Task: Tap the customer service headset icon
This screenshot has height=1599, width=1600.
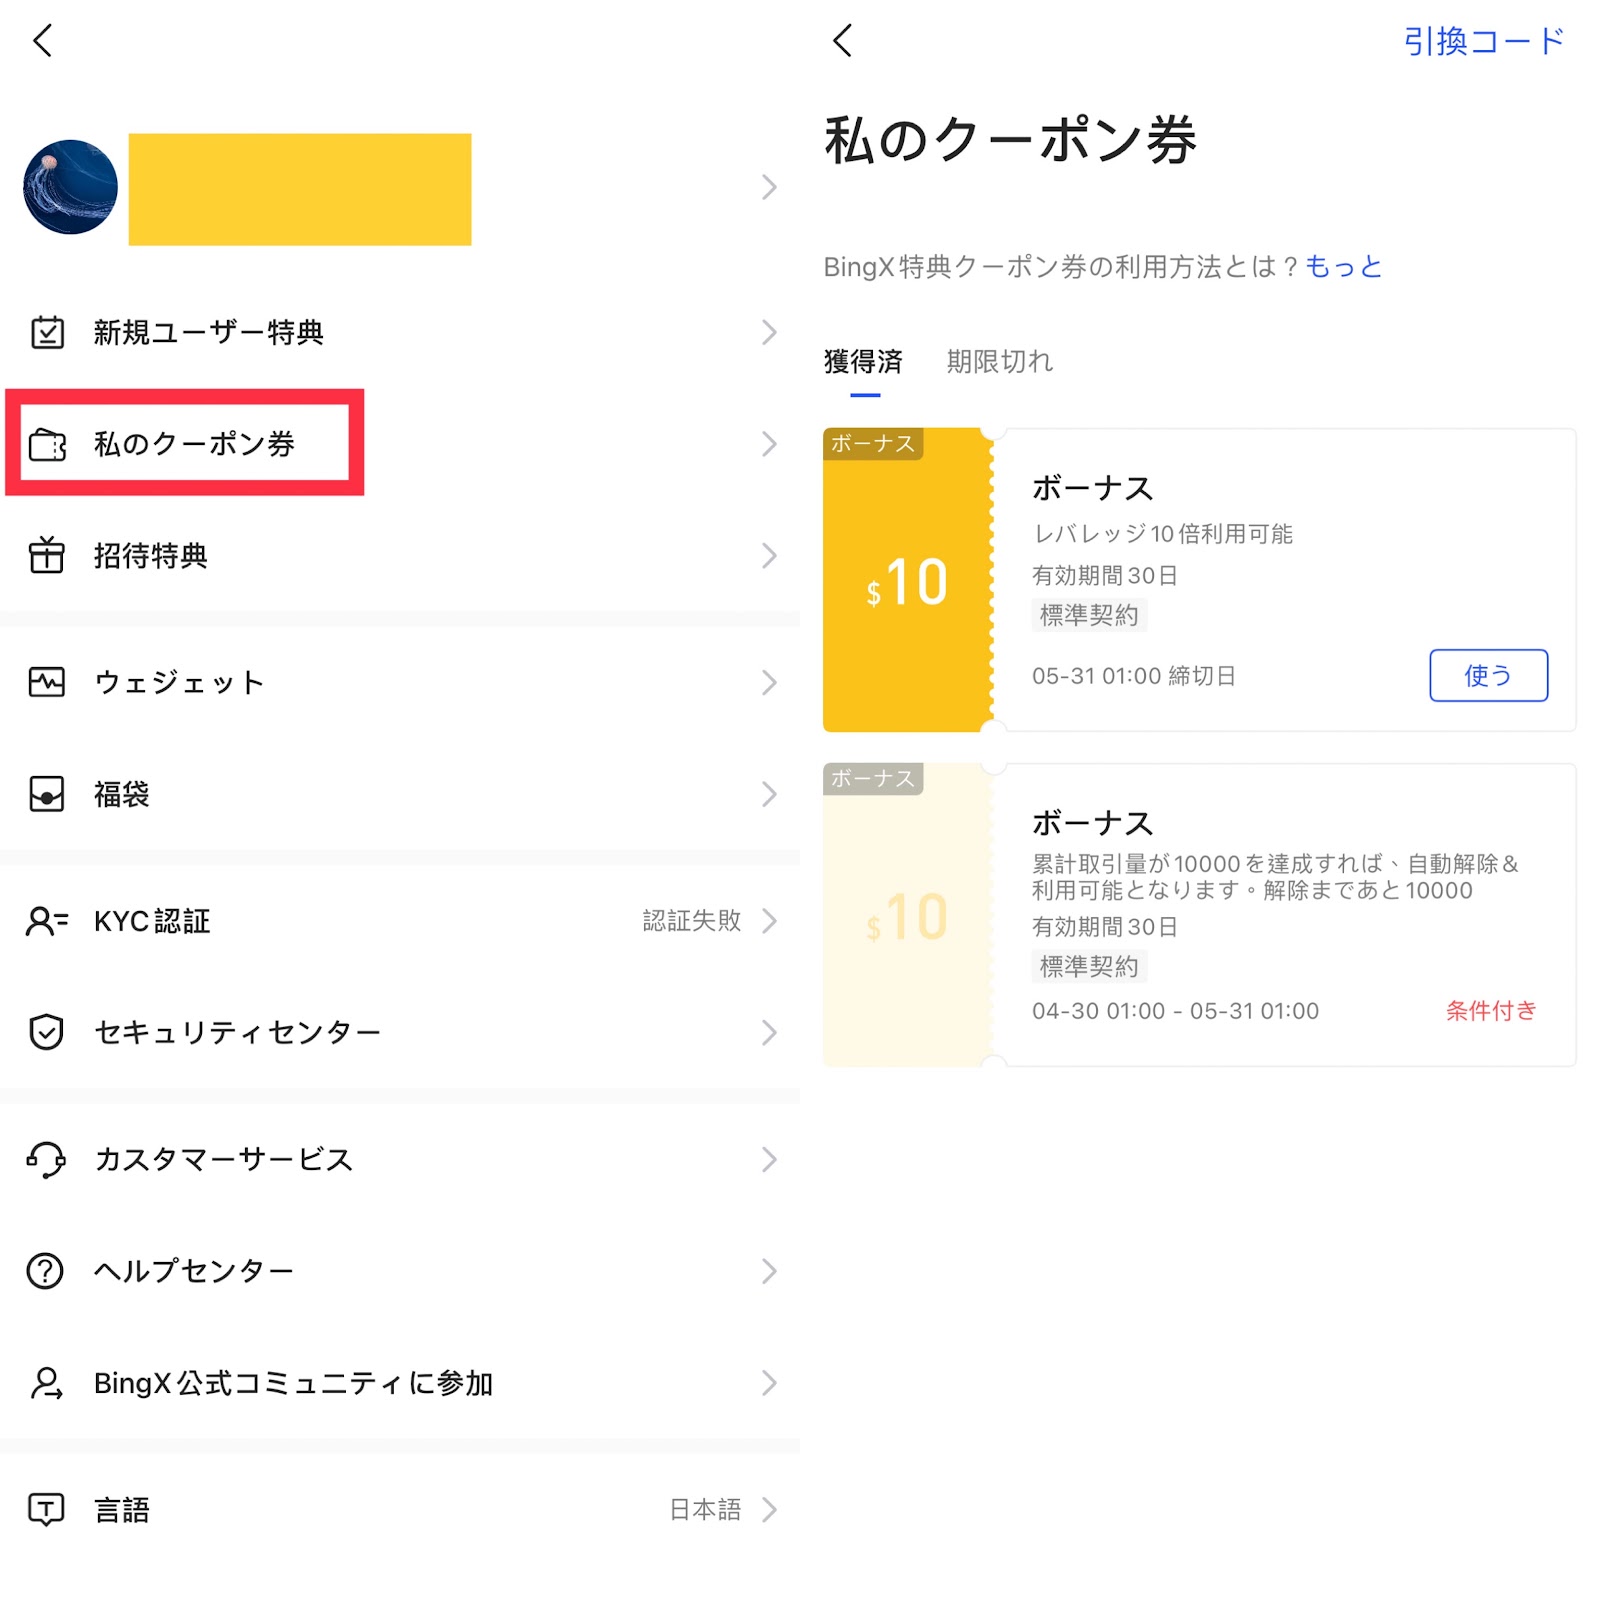Action: 47,1160
